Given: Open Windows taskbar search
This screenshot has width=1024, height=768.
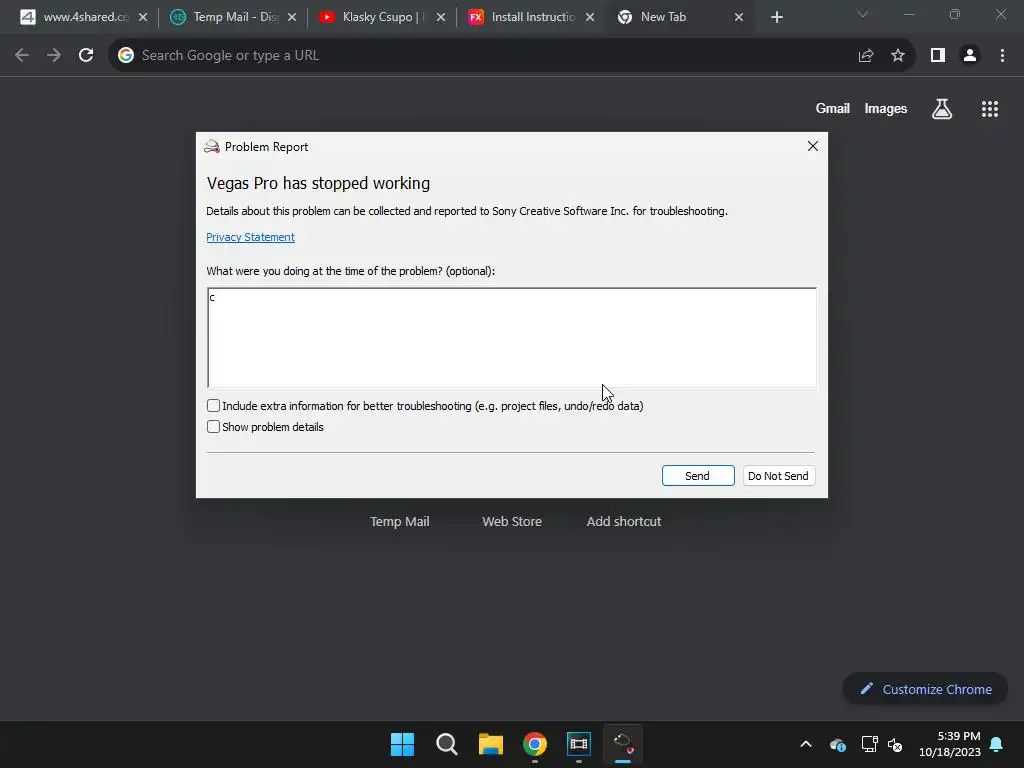Looking at the screenshot, I should (x=447, y=744).
